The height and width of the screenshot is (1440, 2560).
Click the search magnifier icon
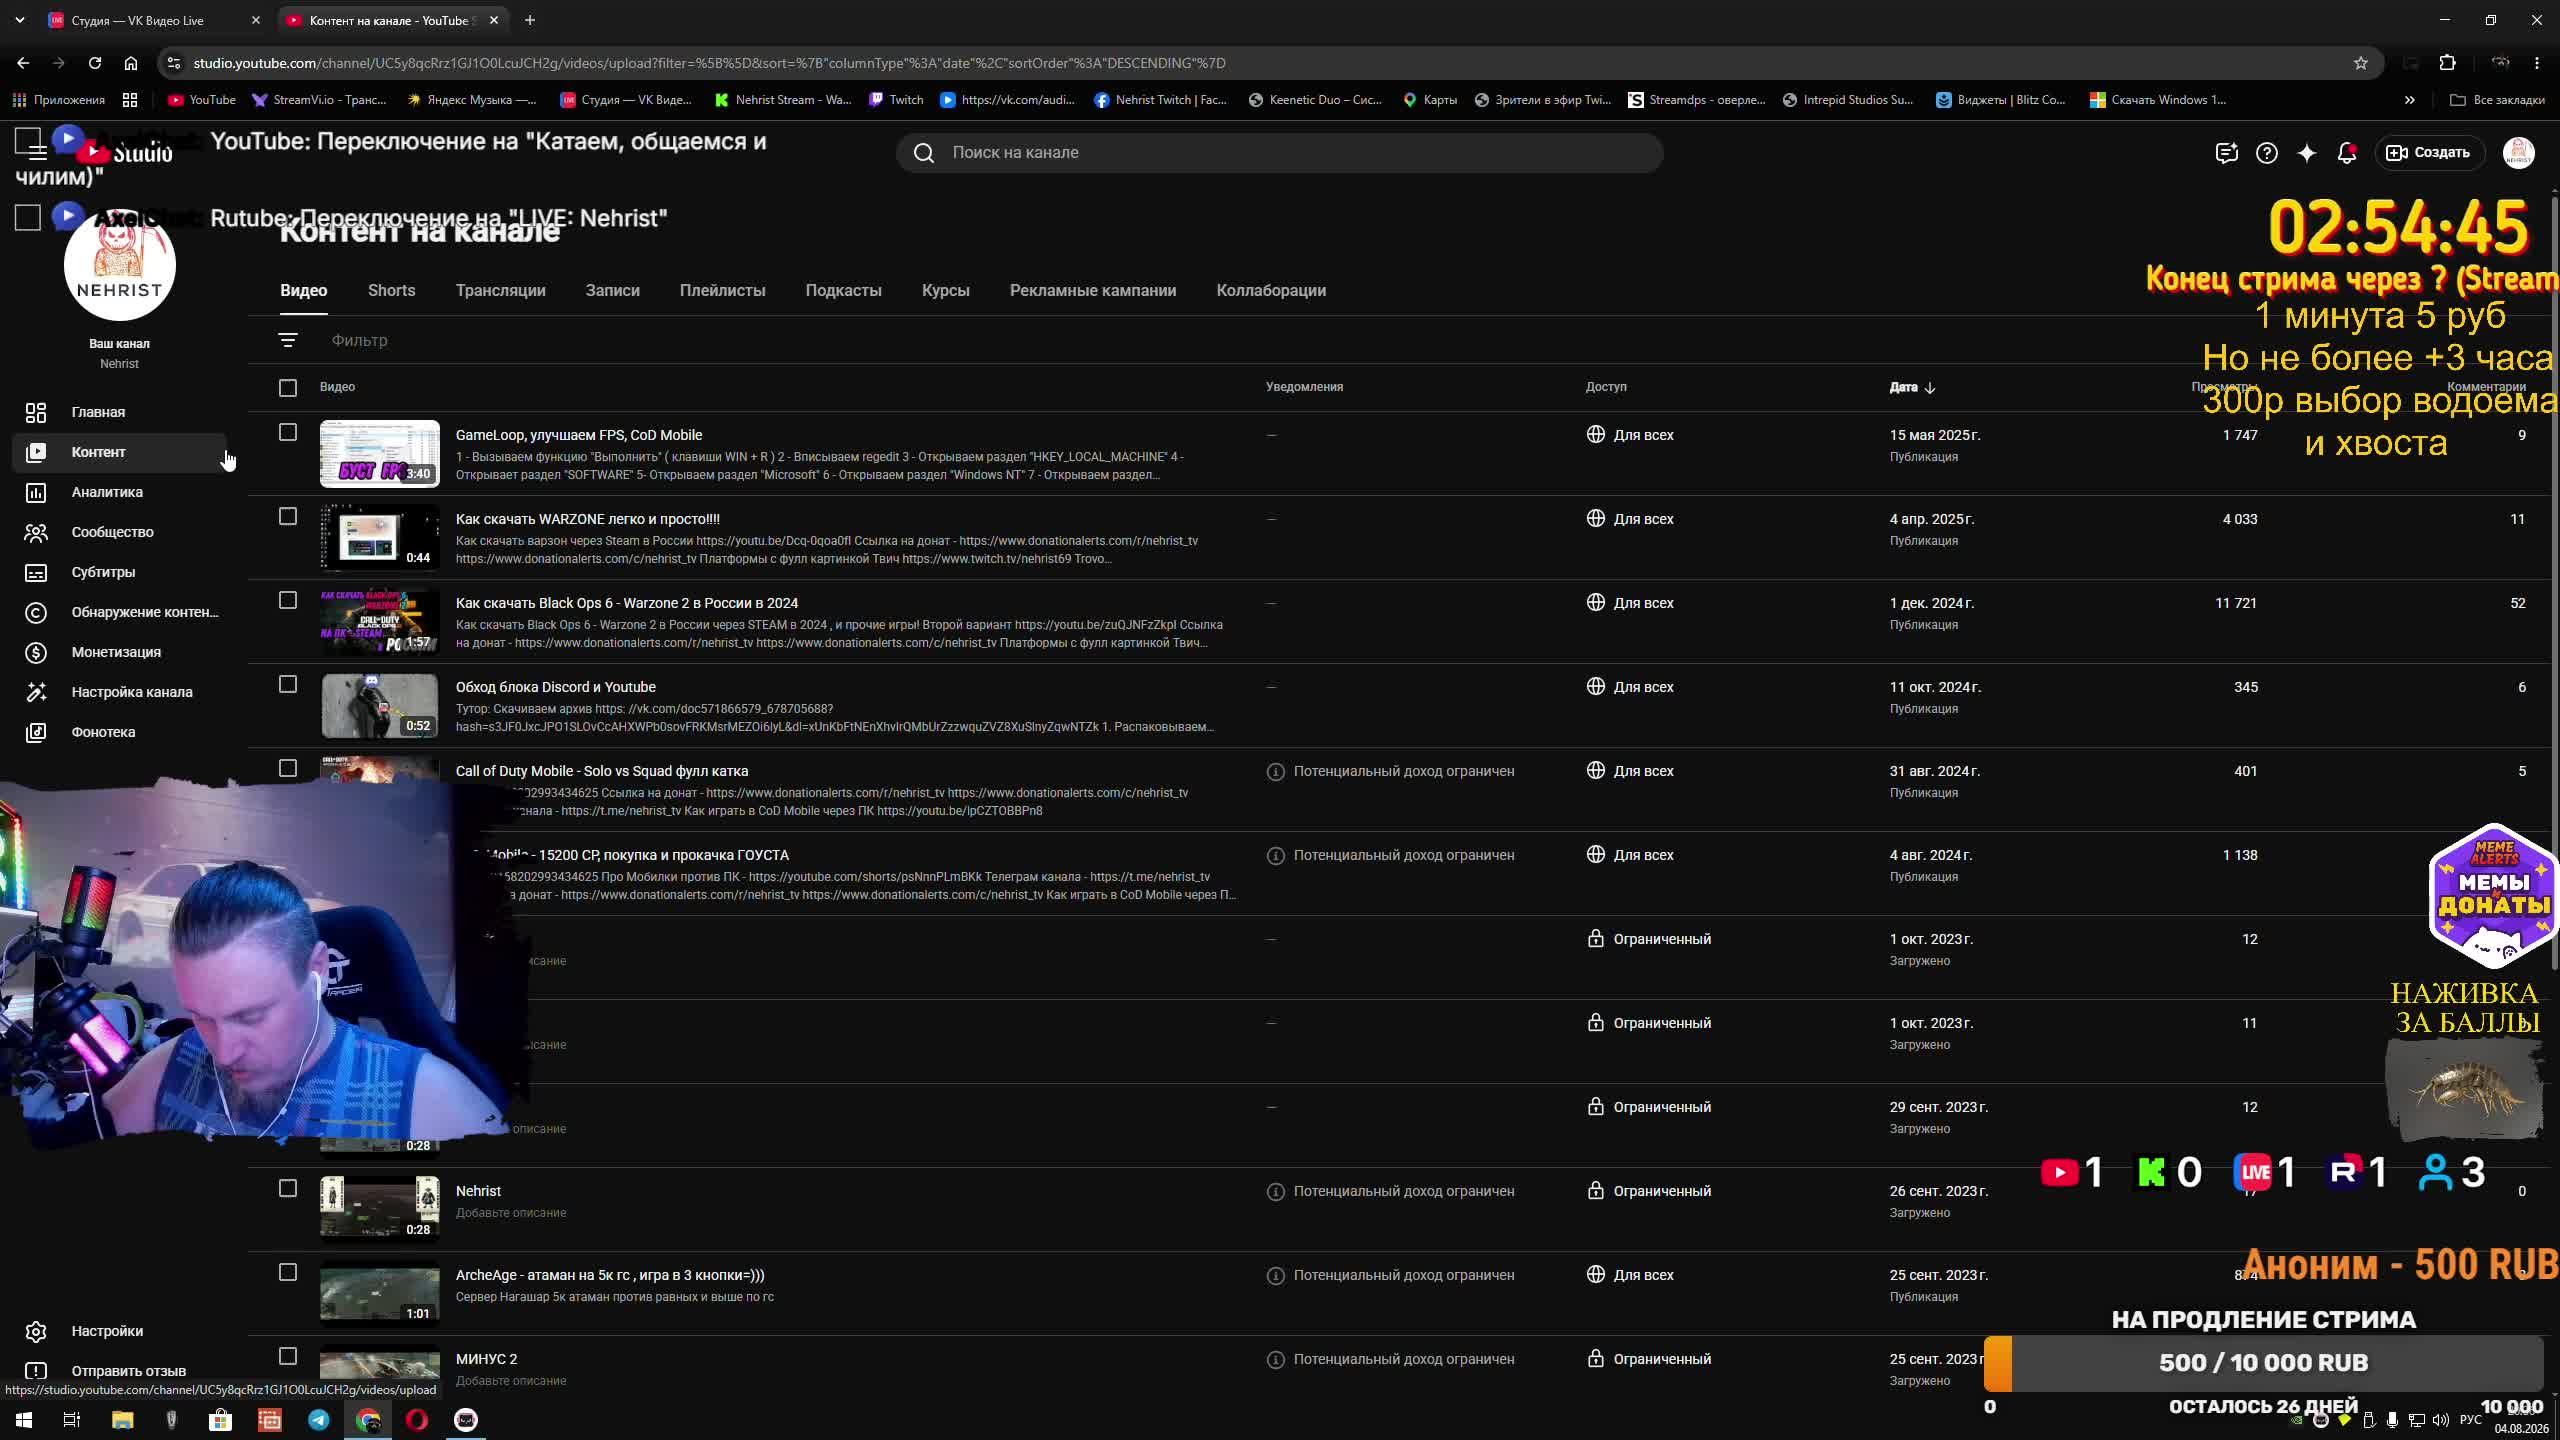click(924, 153)
